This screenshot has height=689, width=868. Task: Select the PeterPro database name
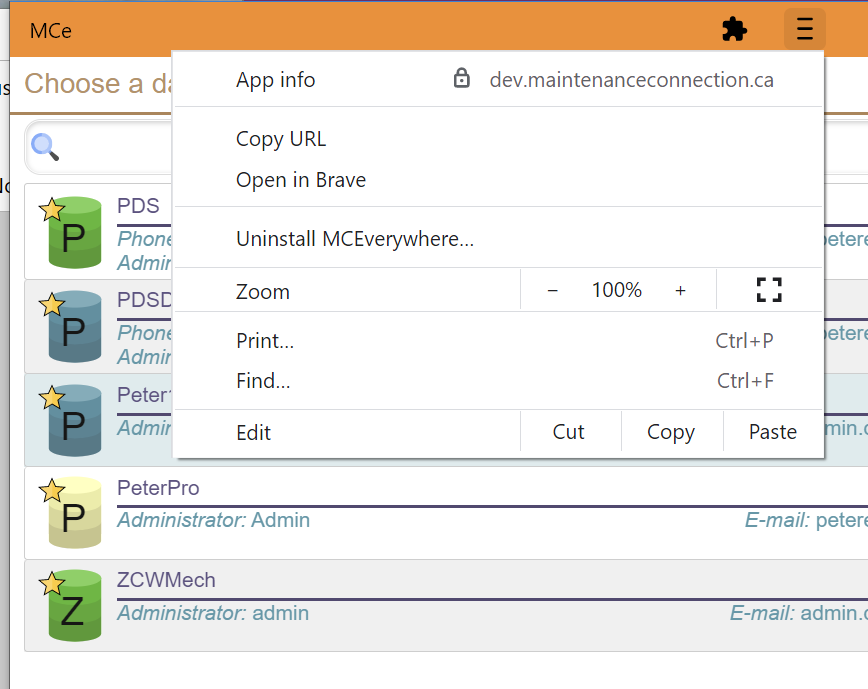point(158,488)
